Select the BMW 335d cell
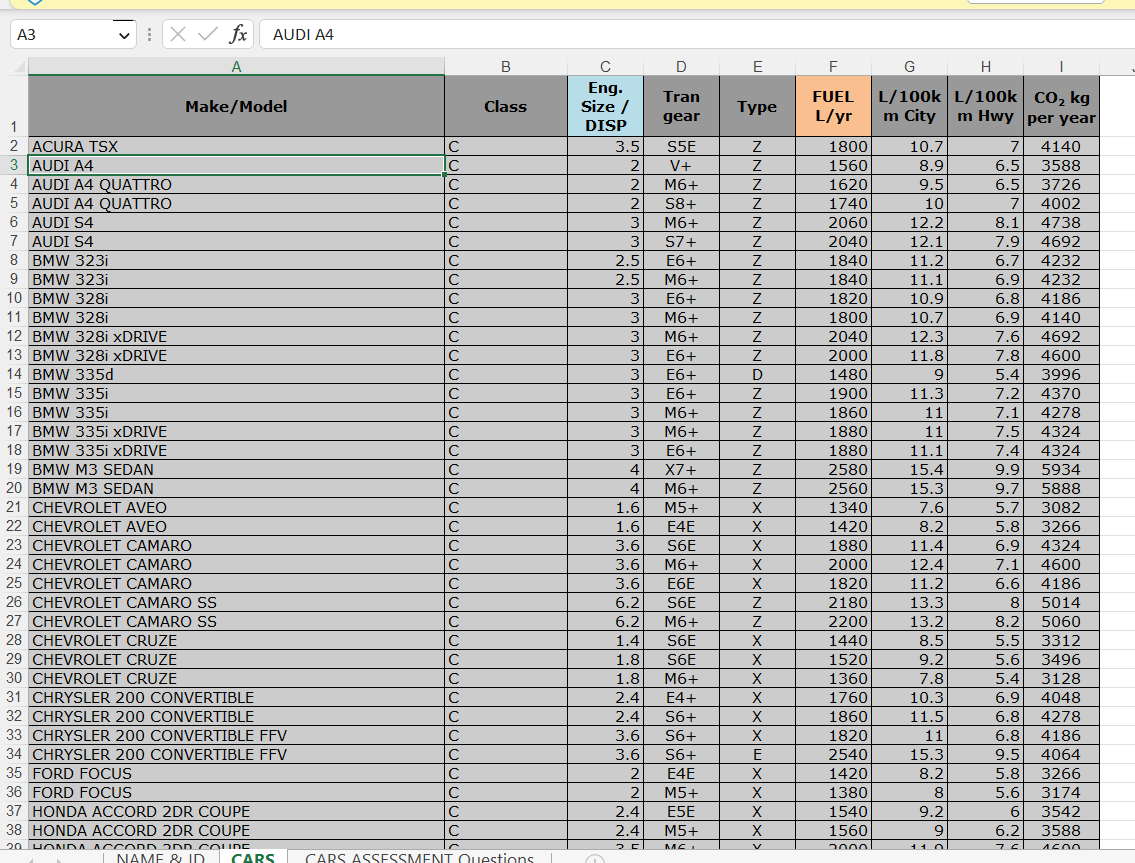Image resolution: width=1135 pixels, height=863 pixels. tap(236, 374)
